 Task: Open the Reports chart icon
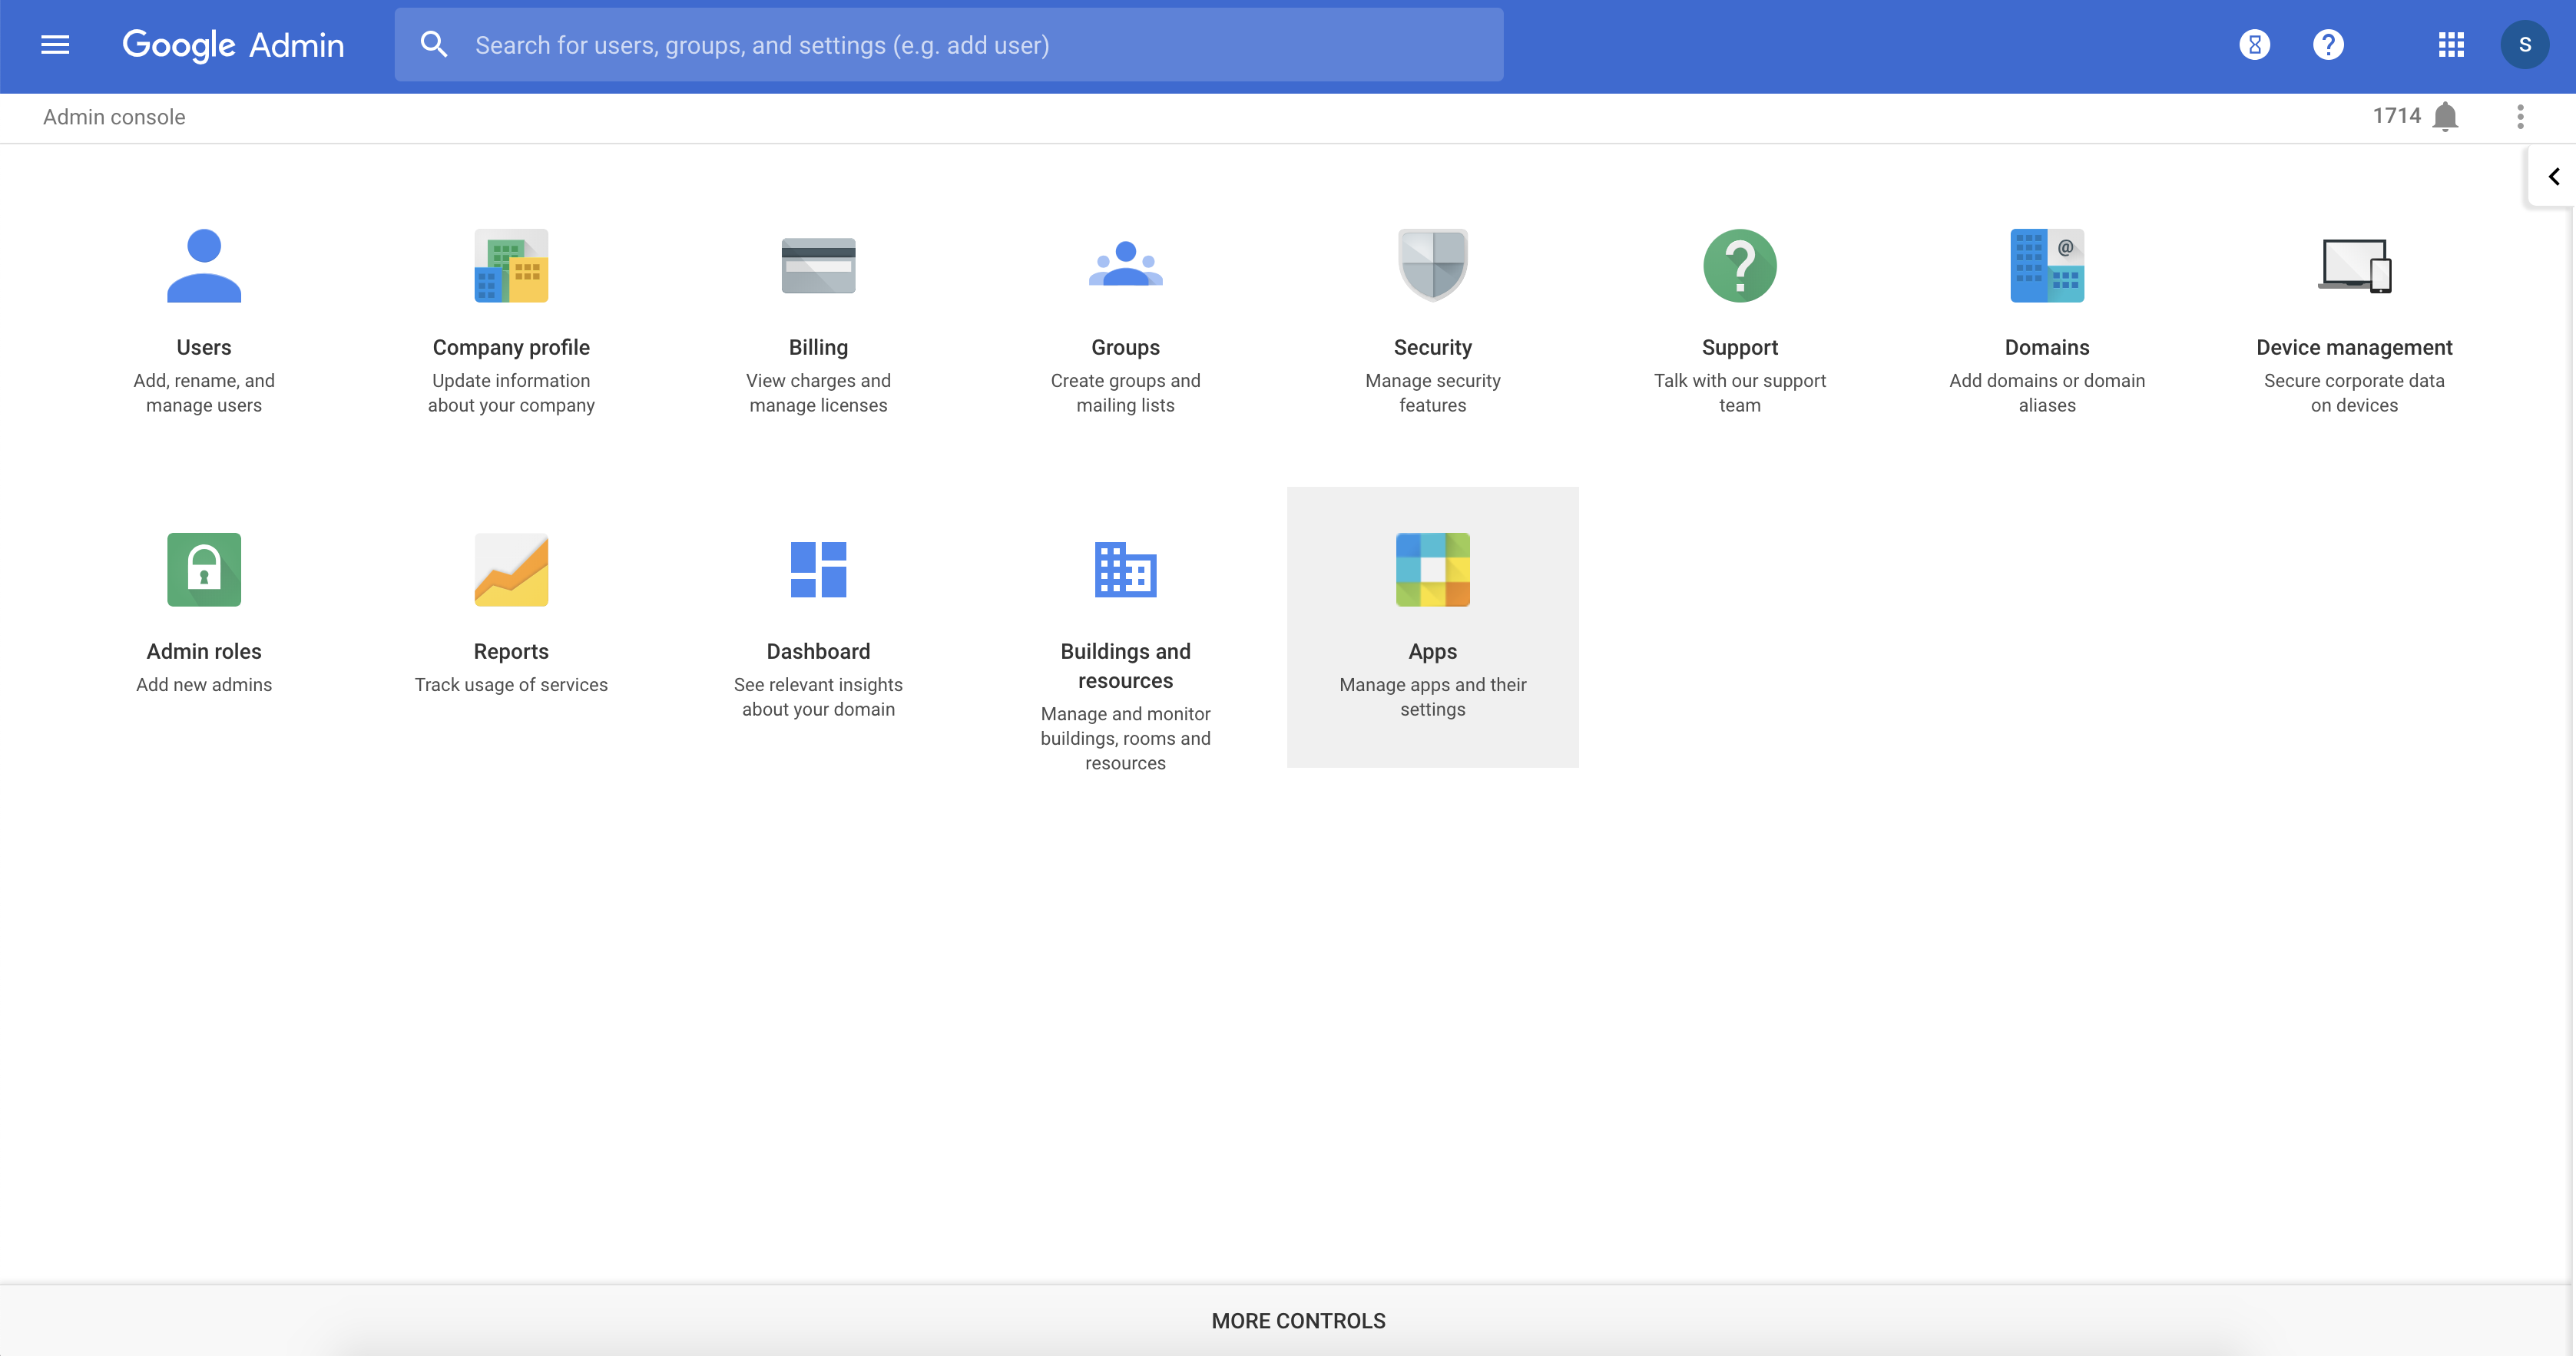[511, 570]
